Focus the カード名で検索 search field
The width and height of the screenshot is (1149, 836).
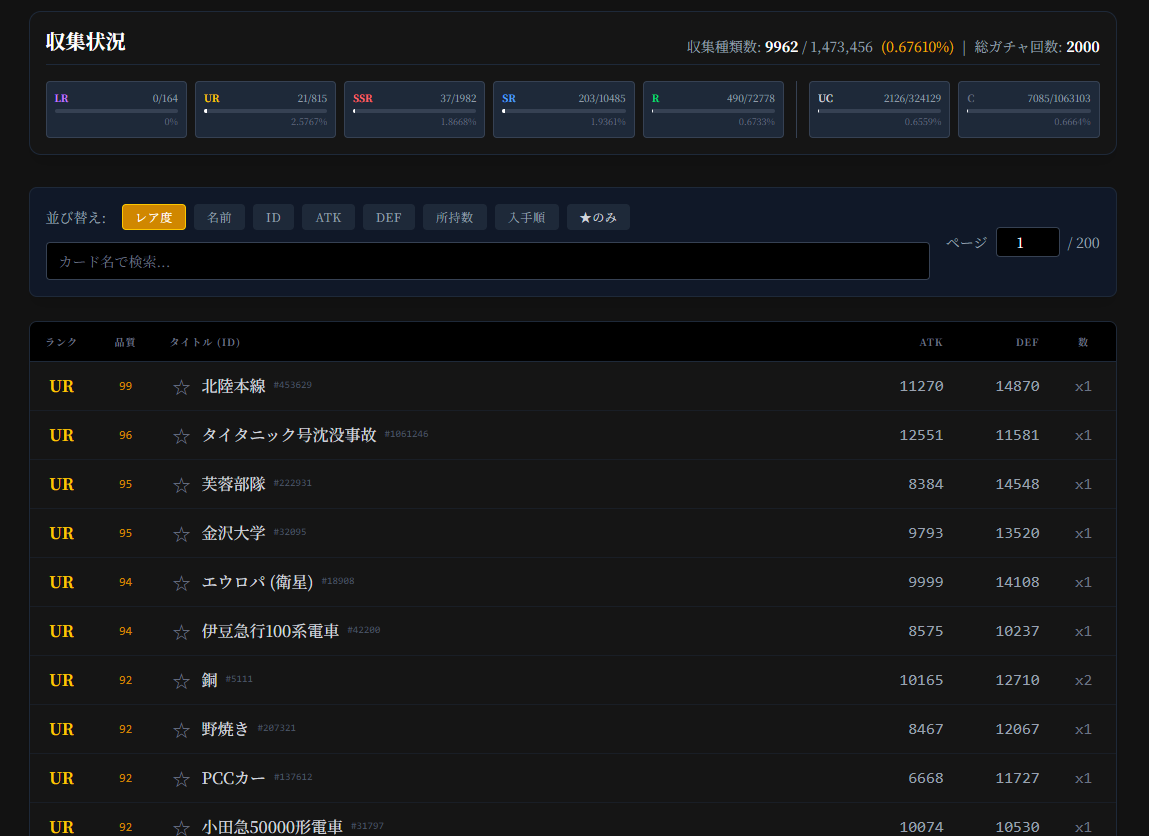(487, 261)
